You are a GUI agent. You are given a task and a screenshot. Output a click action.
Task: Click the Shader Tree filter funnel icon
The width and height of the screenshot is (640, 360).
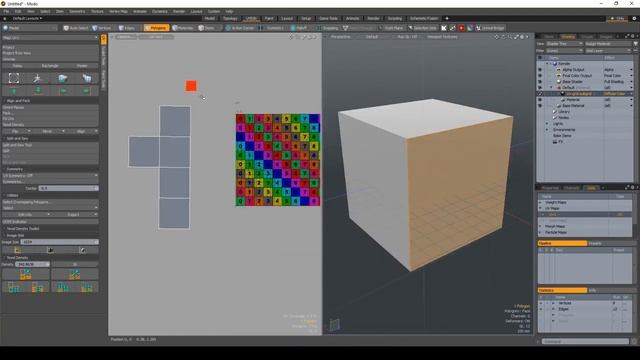(636, 44)
